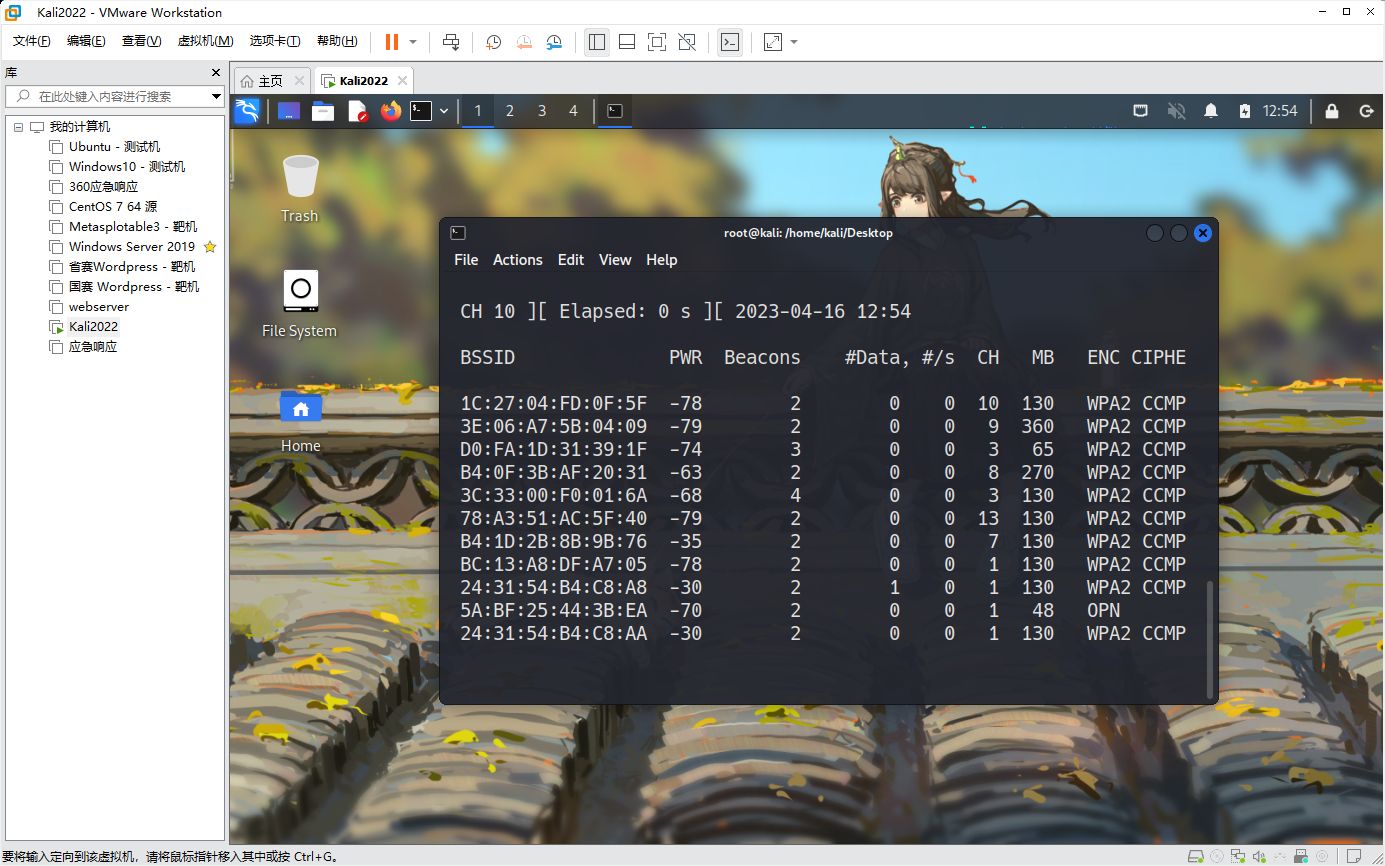The width and height of the screenshot is (1385, 866).
Task: Open the 帮助(H) menu
Action: [337, 41]
